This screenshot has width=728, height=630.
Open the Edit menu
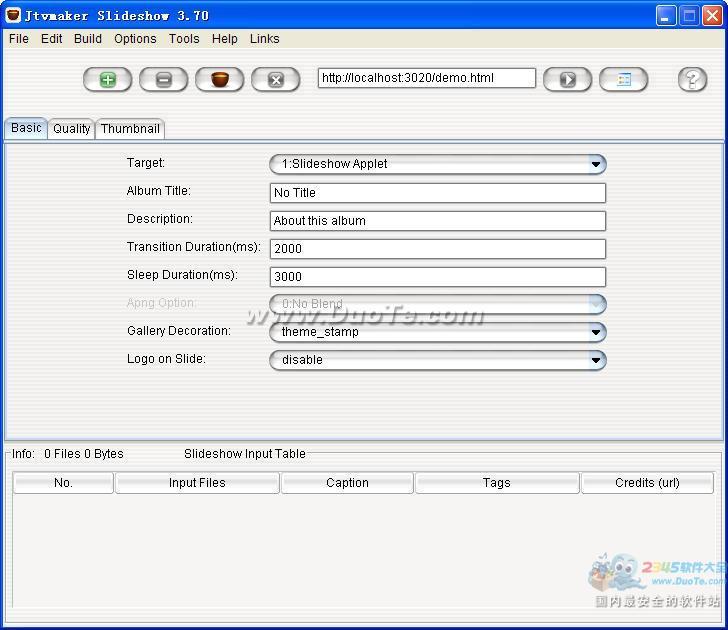pyautogui.click(x=52, y=39)
